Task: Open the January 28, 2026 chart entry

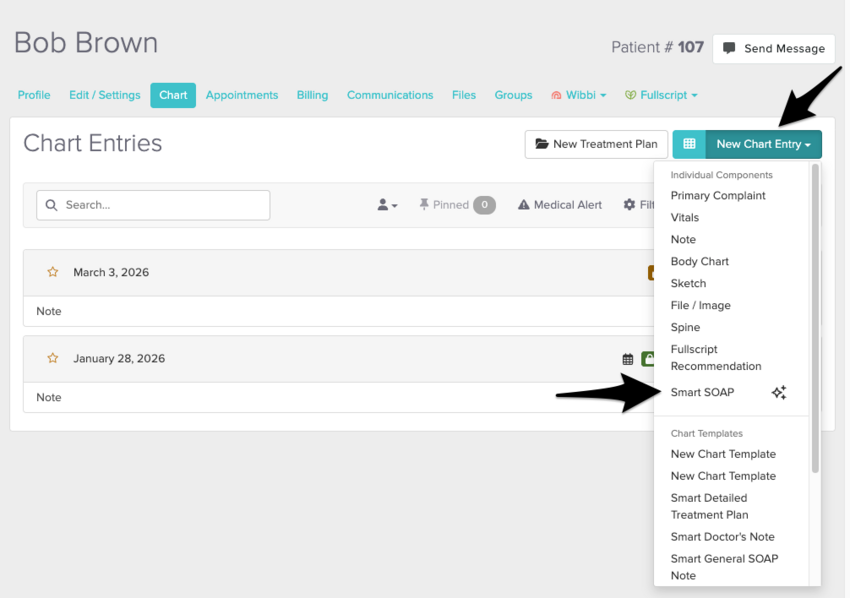Action: (119, 358)
